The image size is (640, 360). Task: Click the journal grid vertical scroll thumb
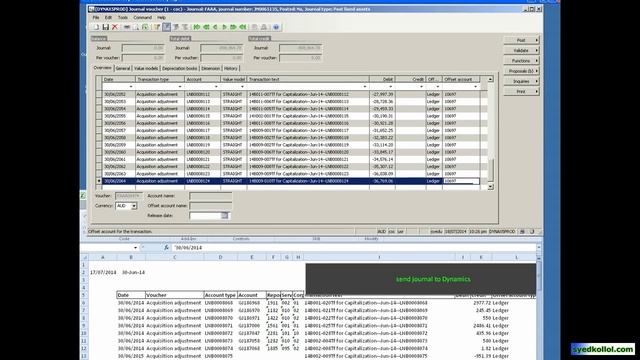[x=491, y=170]
